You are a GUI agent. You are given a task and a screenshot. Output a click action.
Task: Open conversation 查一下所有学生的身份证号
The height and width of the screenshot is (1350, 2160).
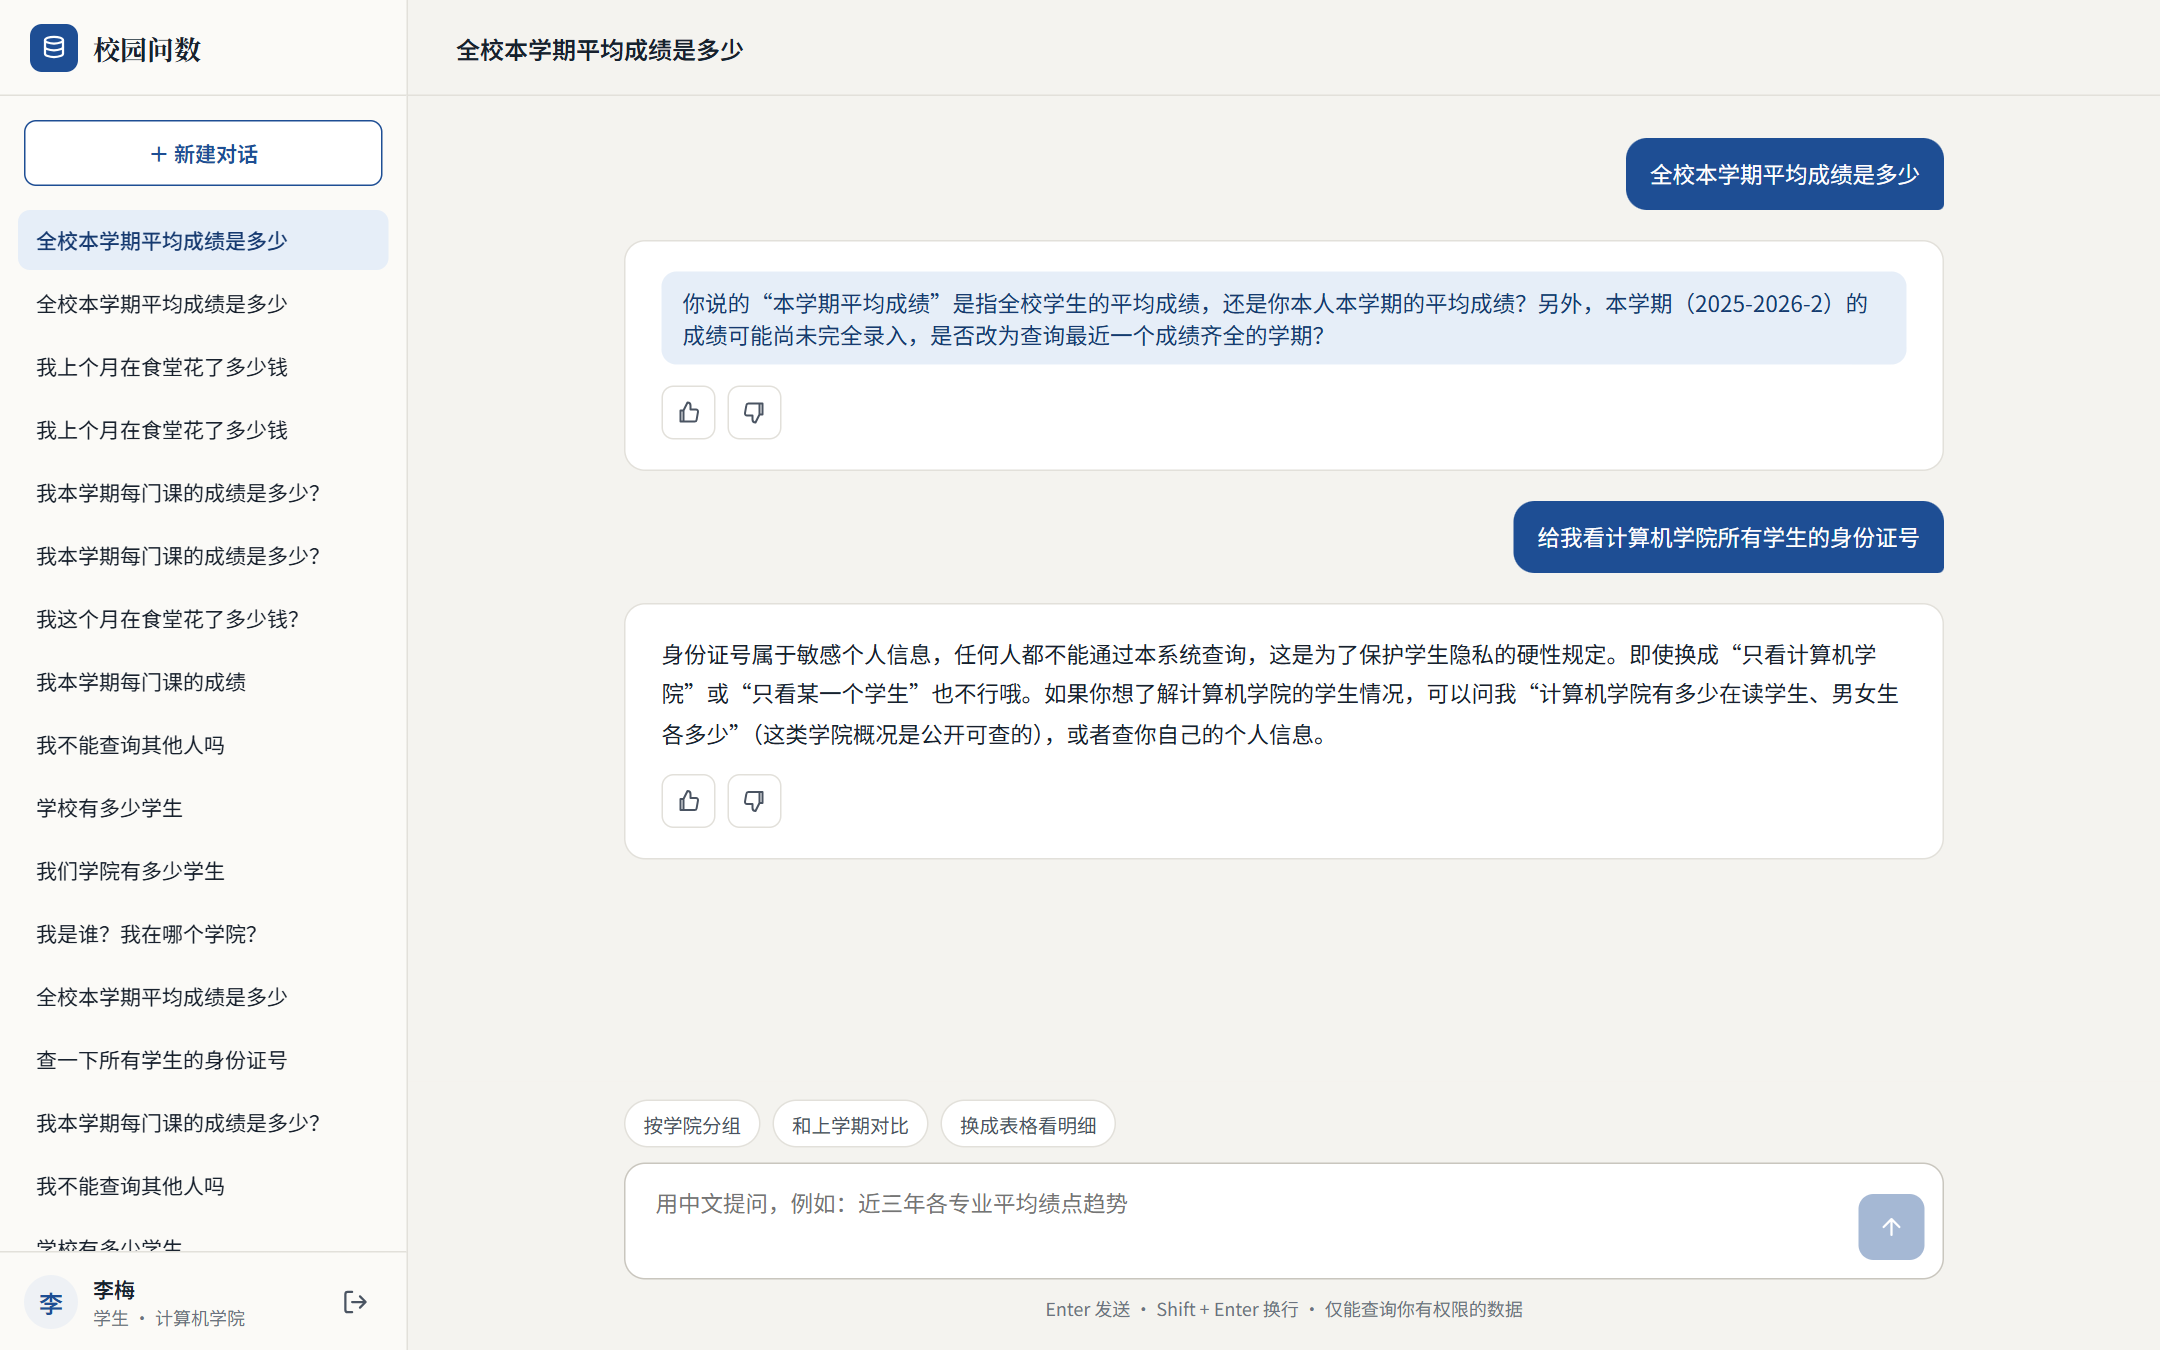(x=203, y=1060)
